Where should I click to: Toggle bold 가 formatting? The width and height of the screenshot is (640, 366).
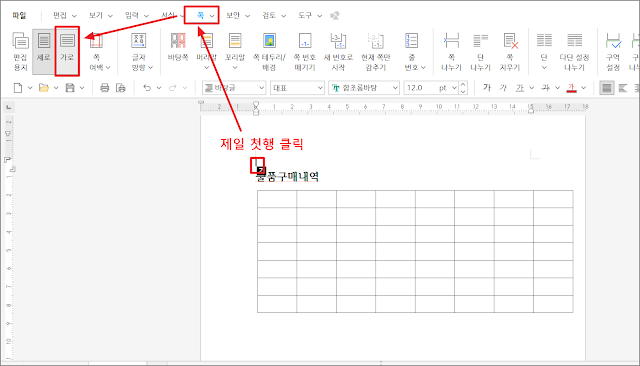coord(487,87)
